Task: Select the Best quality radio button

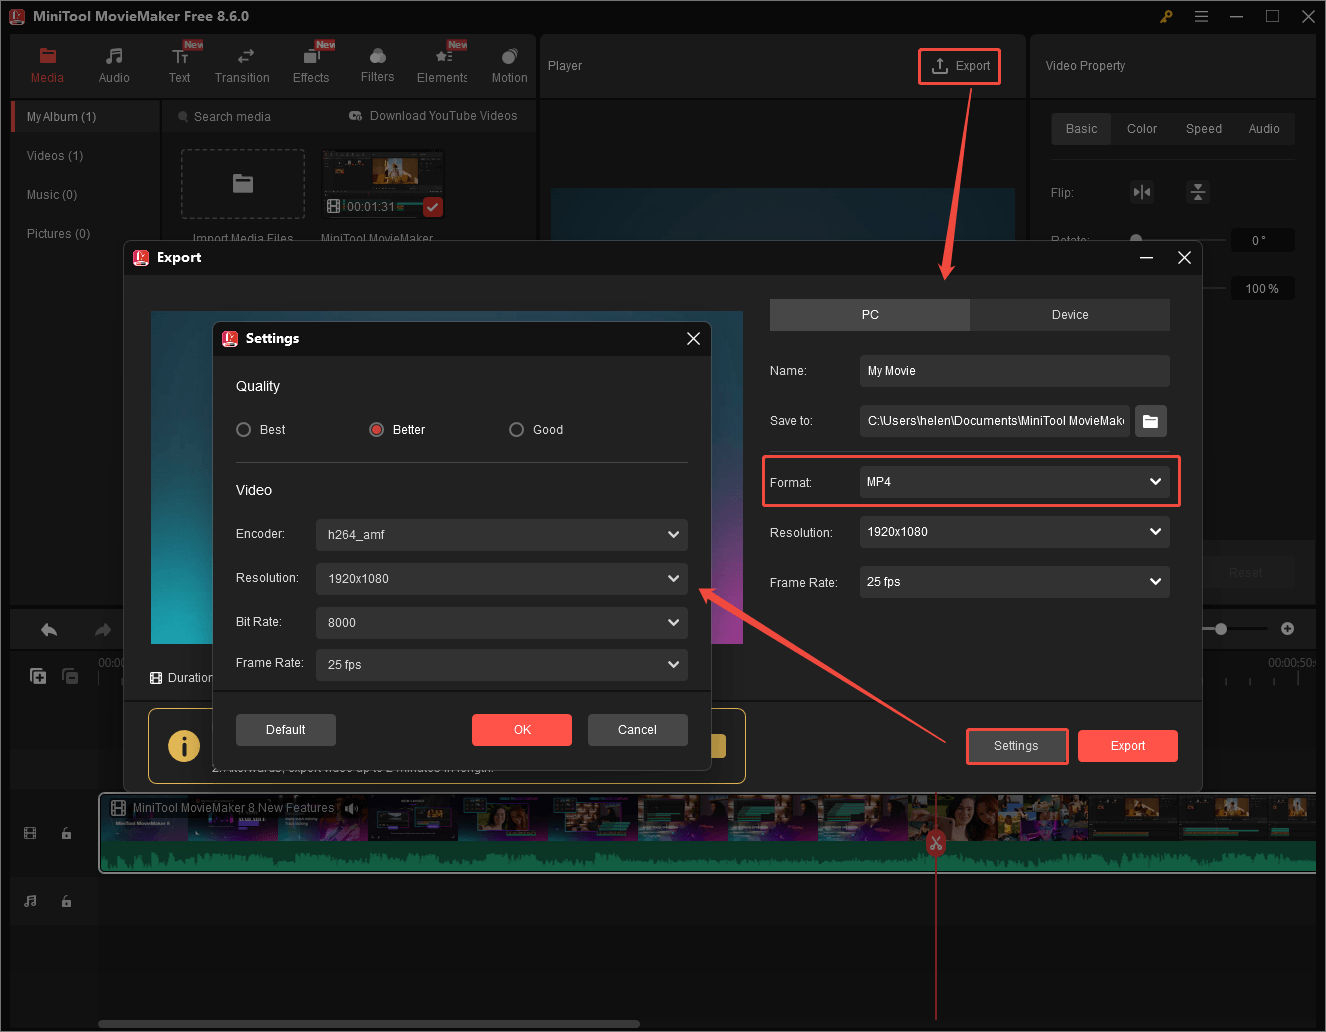Action: tap(243, 429)
